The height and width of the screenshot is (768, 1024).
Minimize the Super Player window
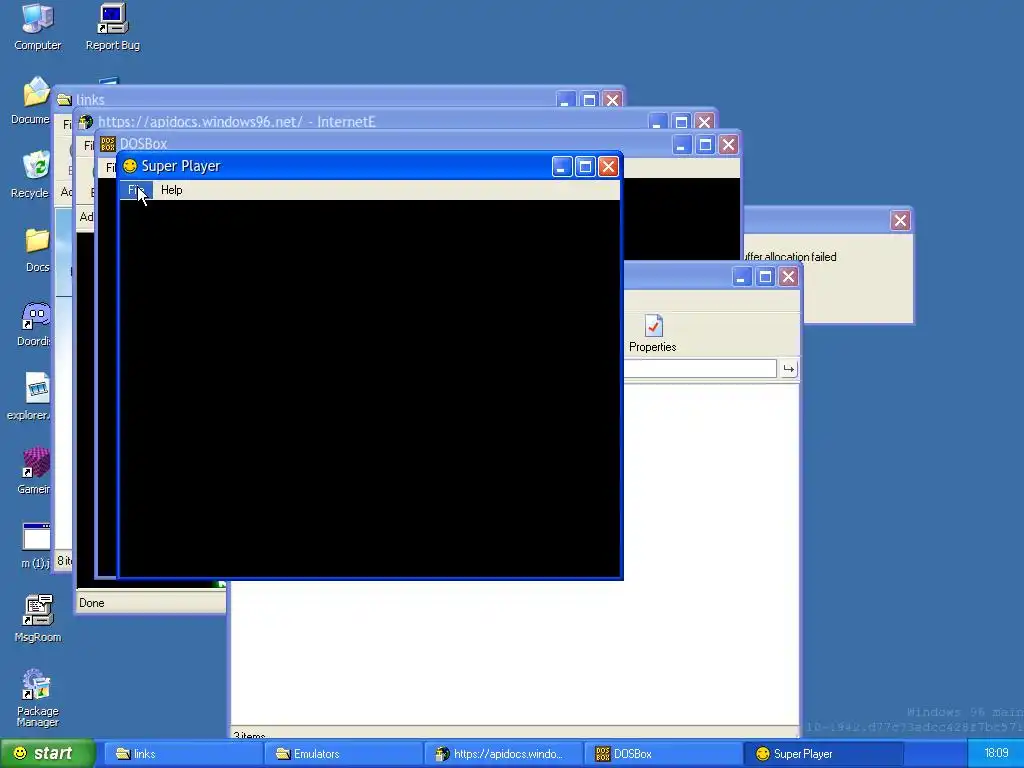click(562, 167)
